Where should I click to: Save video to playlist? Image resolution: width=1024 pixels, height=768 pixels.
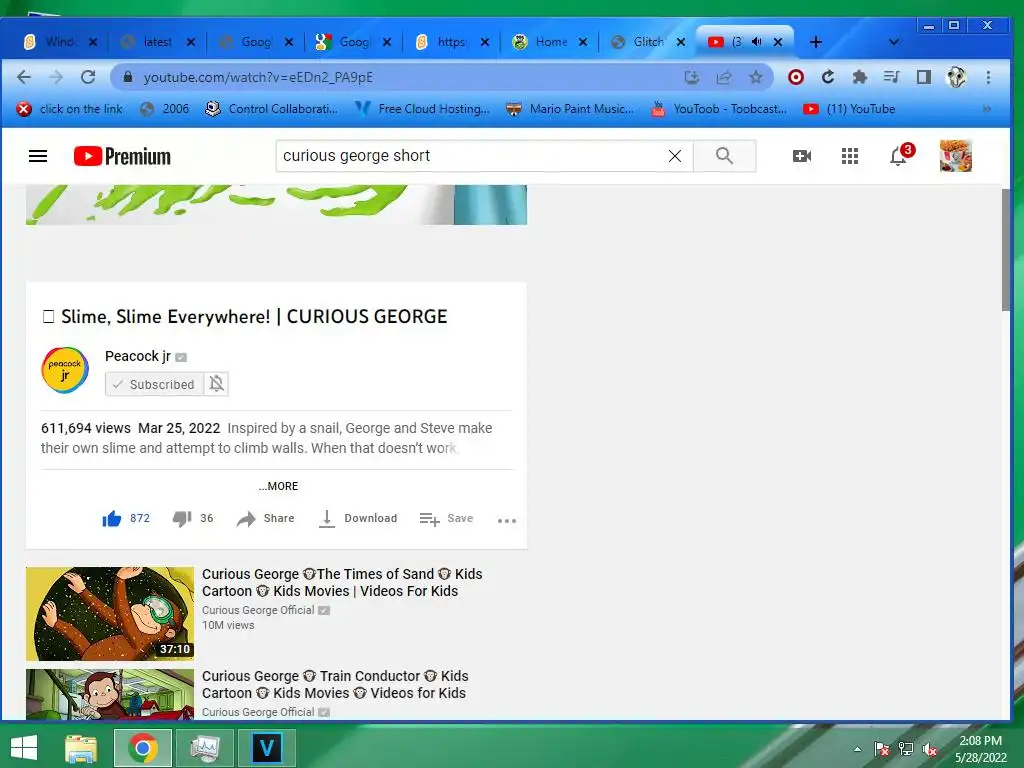[x=447, y=519]
